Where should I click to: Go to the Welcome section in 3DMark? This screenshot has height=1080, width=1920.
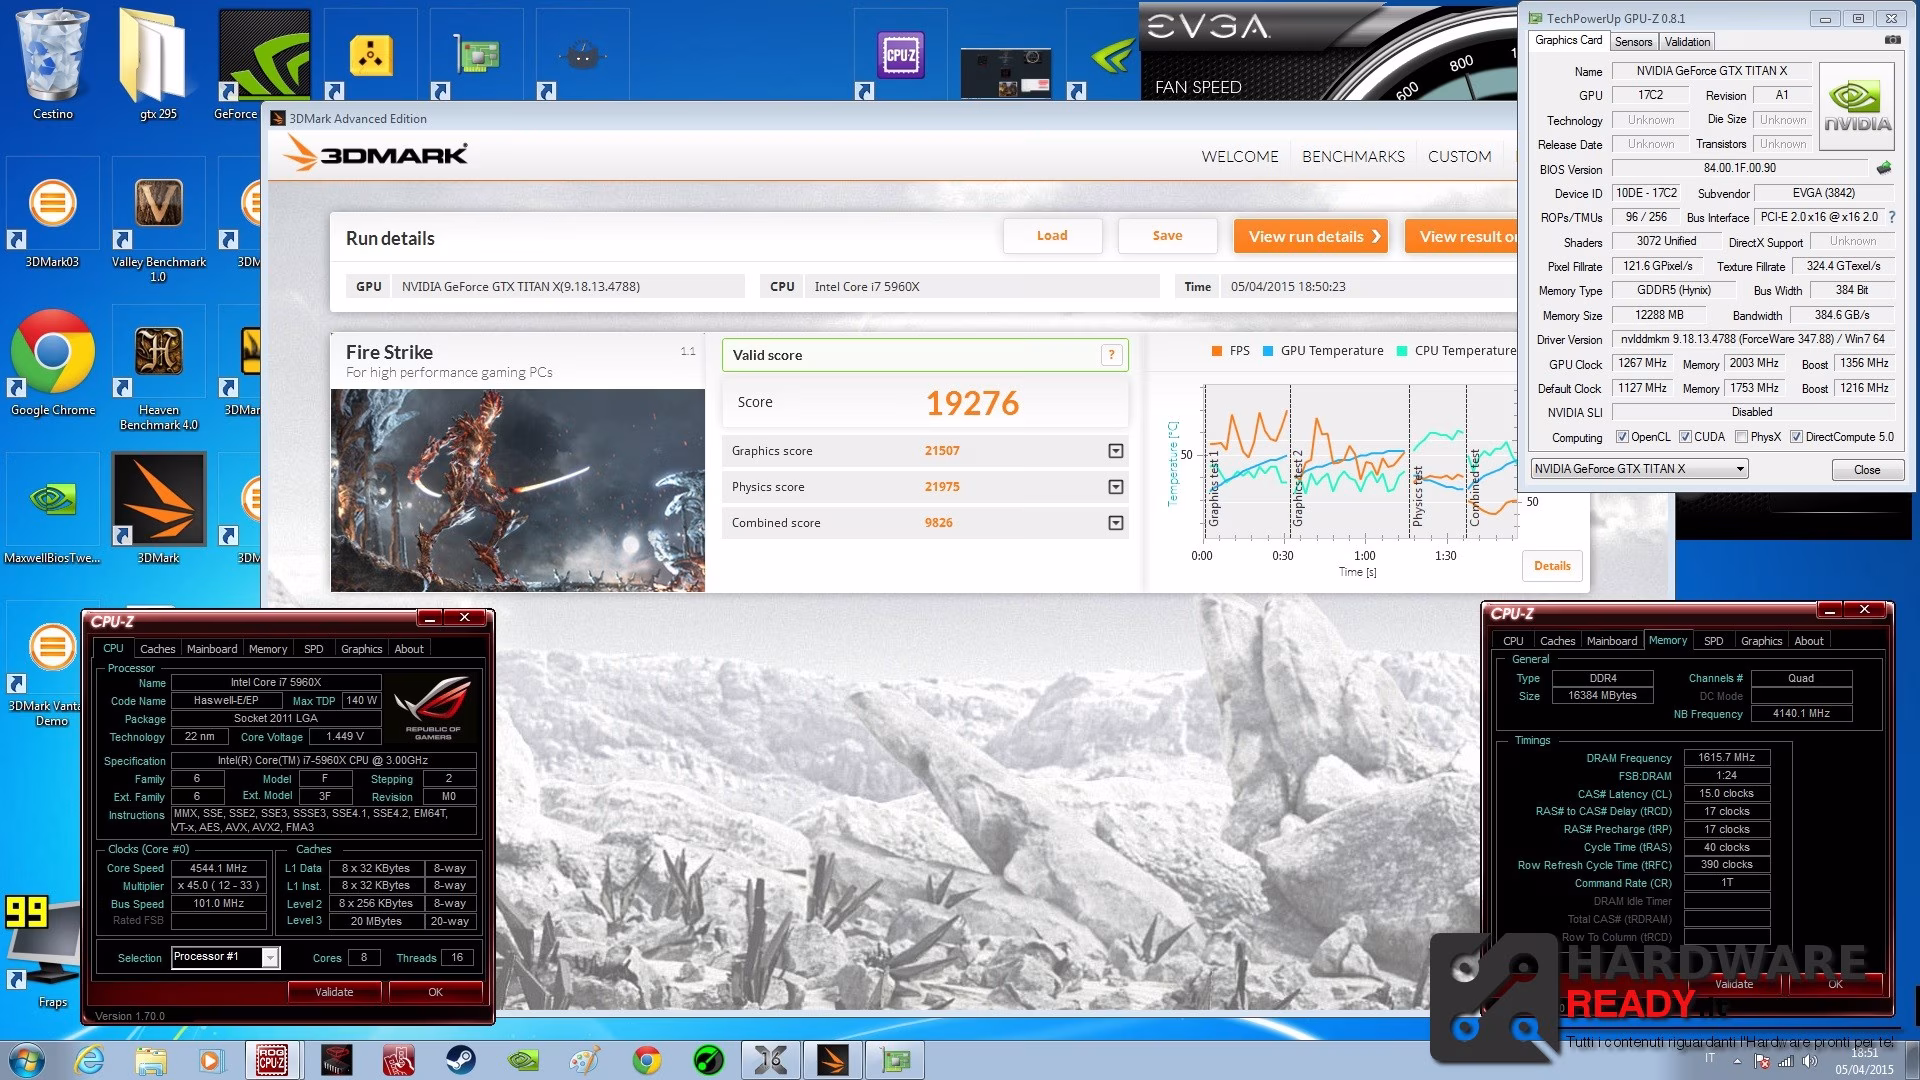(1240, 157)
